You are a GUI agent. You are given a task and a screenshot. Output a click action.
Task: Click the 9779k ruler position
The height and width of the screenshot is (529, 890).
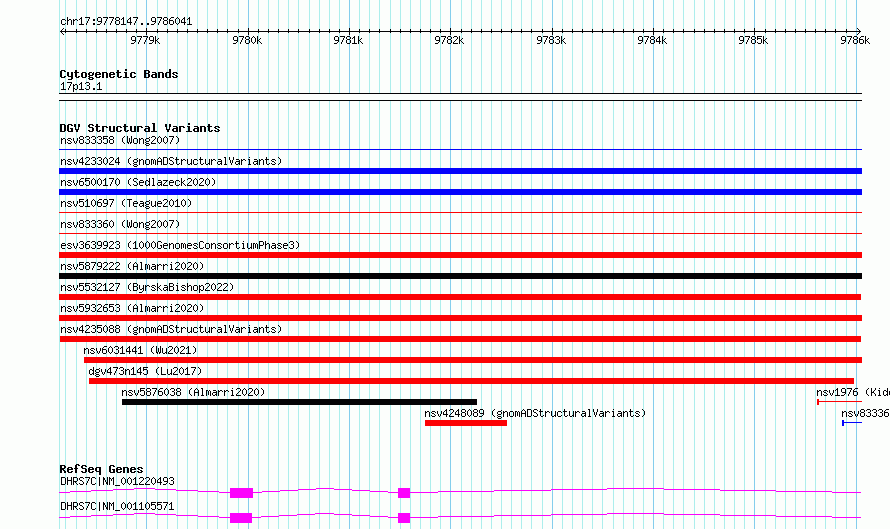[x=145, y=40]
